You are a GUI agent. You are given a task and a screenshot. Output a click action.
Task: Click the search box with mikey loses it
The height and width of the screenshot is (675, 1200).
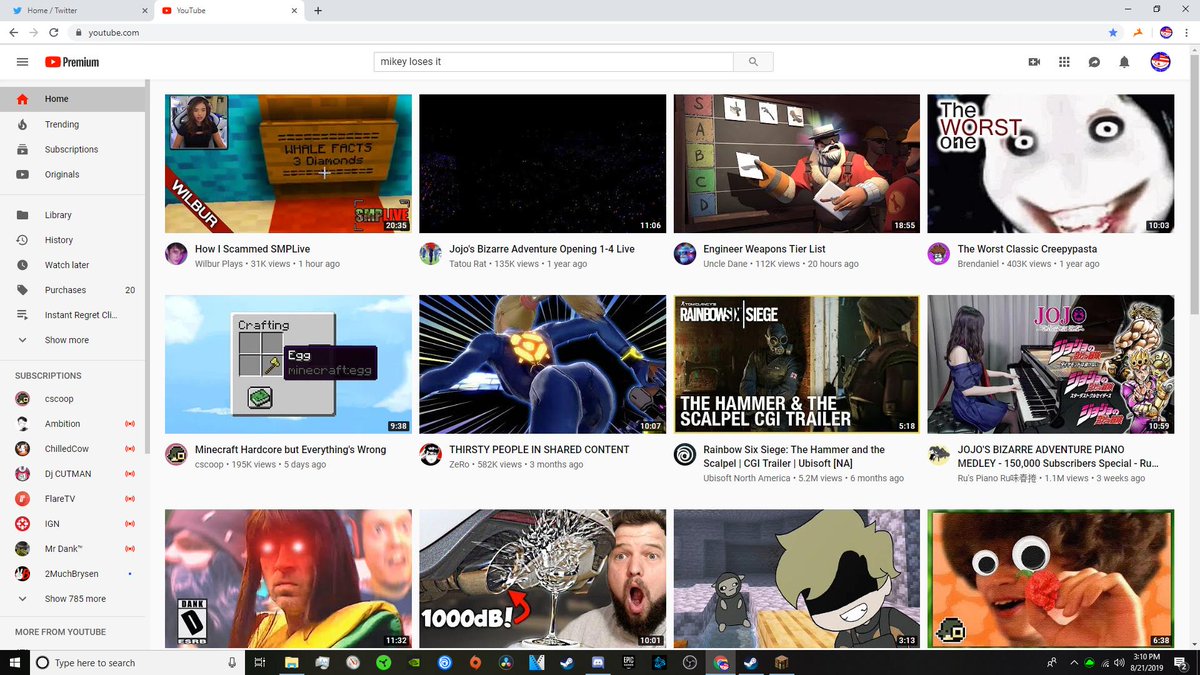click(553, 62)
